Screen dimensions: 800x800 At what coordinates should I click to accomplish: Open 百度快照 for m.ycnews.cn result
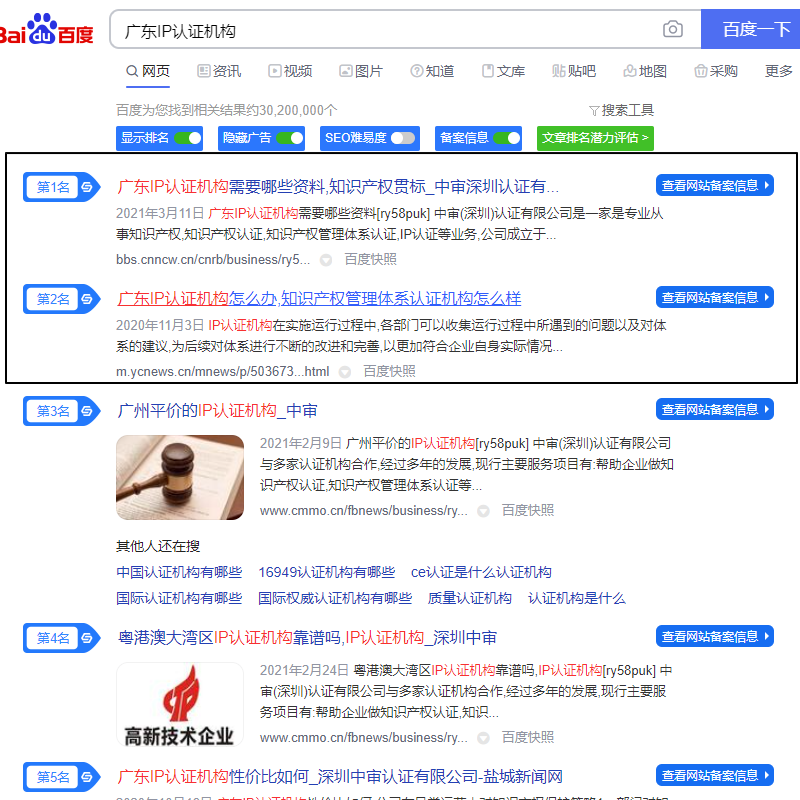pyautogui.click(x=389, y=371)
